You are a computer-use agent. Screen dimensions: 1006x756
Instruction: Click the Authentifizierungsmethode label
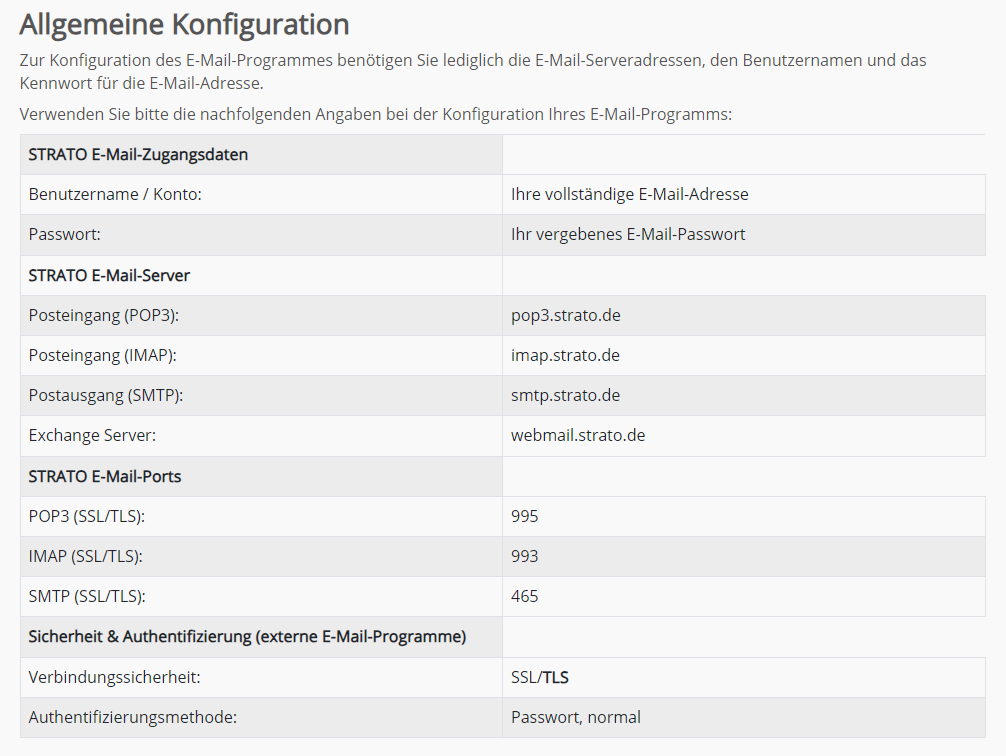click(134, 717)
